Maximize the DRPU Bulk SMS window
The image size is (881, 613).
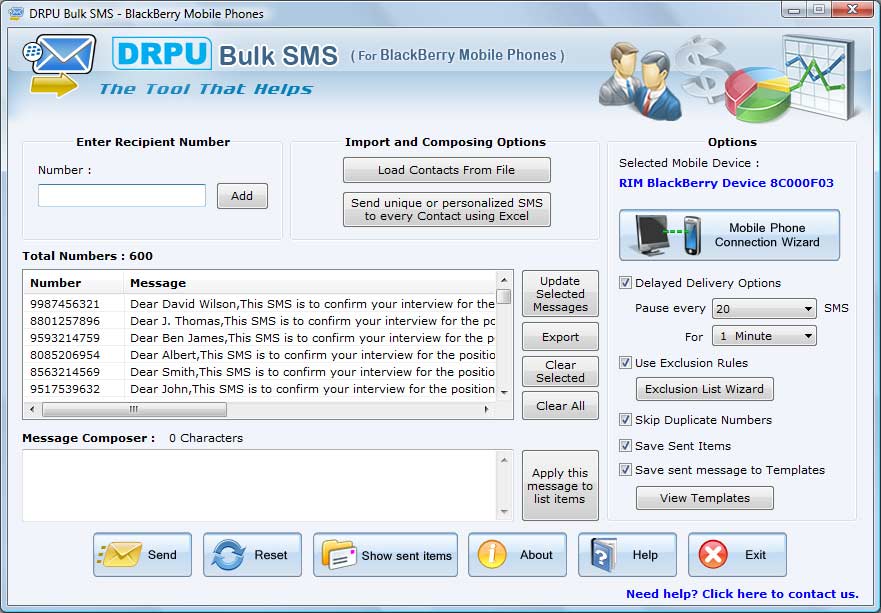click(x=819, y=10)
